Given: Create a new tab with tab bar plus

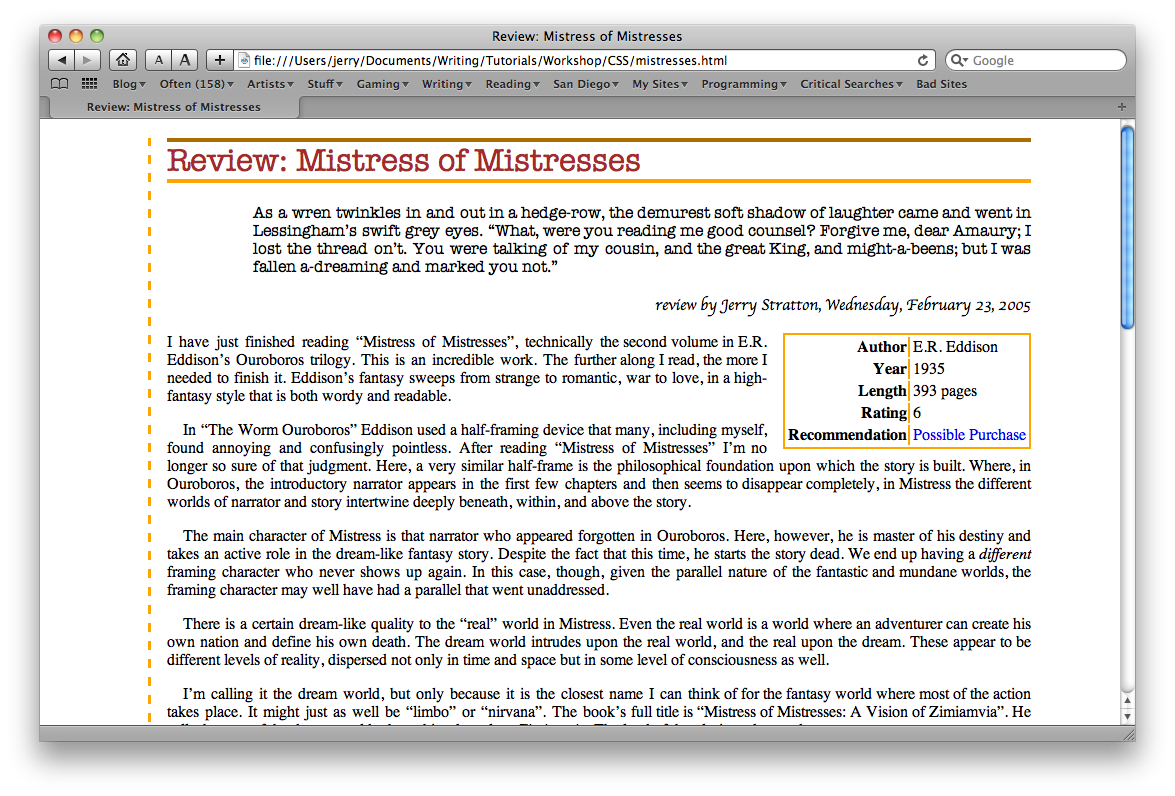Looking at the screenshot, I should [x=1121, y=107].
